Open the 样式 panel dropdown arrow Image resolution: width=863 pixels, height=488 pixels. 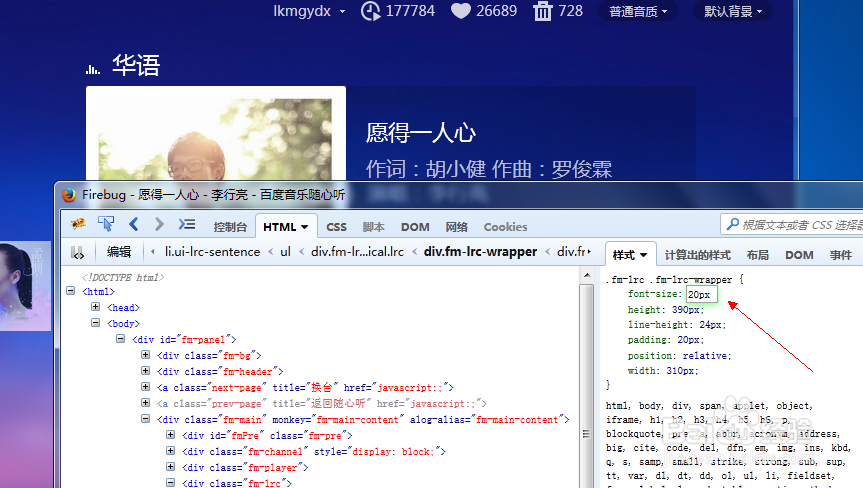coord(643,255)
